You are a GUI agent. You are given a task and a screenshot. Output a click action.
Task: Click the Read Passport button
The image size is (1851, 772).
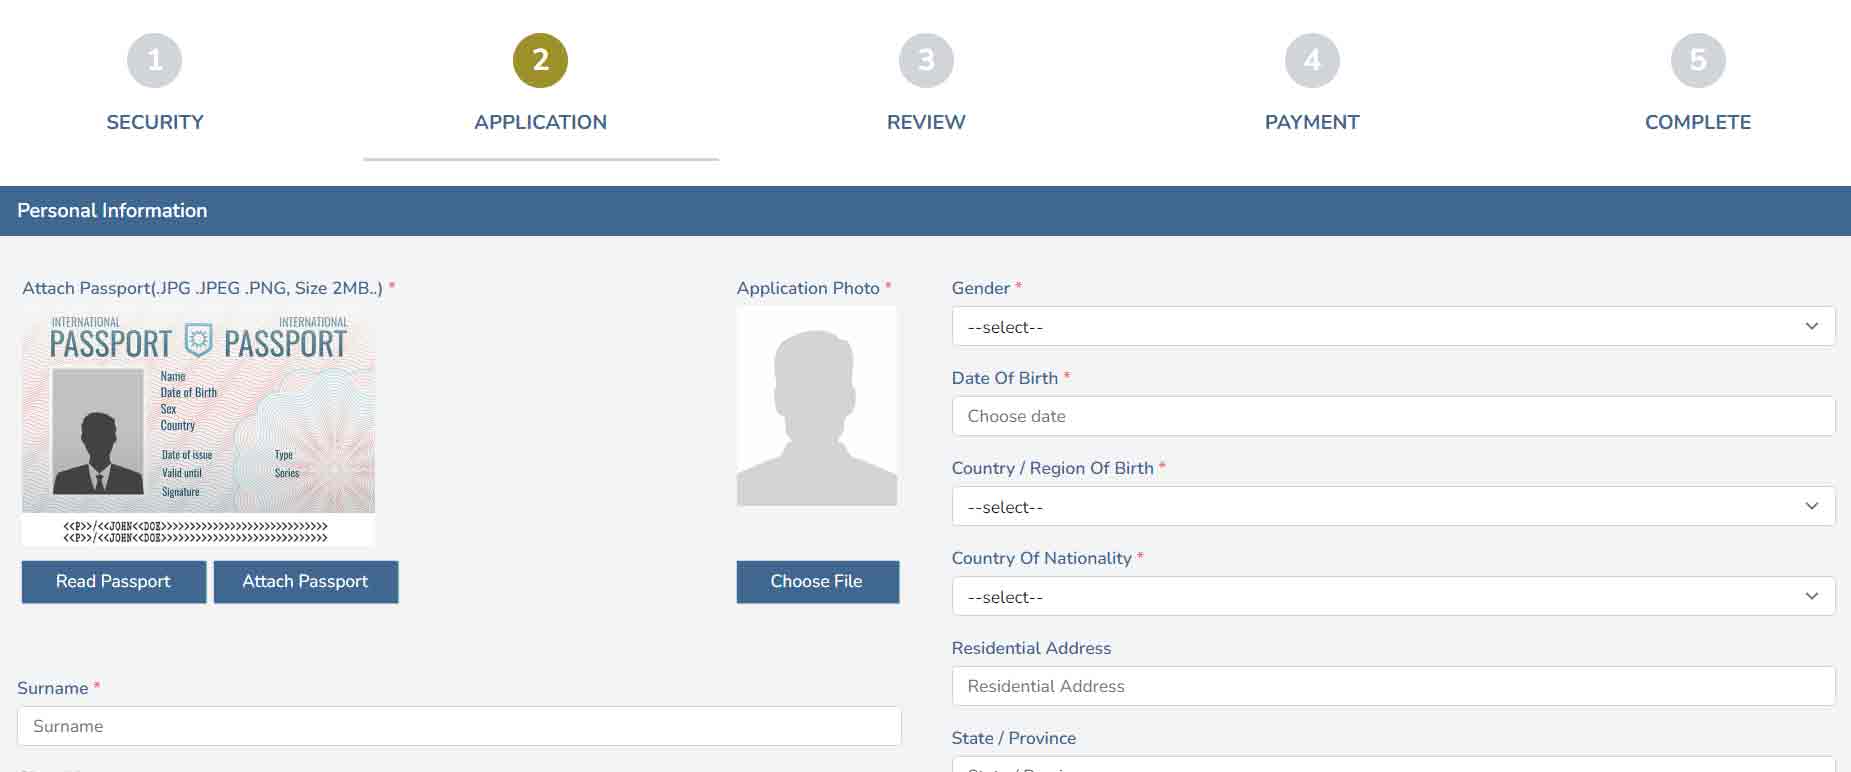(114, 582)
